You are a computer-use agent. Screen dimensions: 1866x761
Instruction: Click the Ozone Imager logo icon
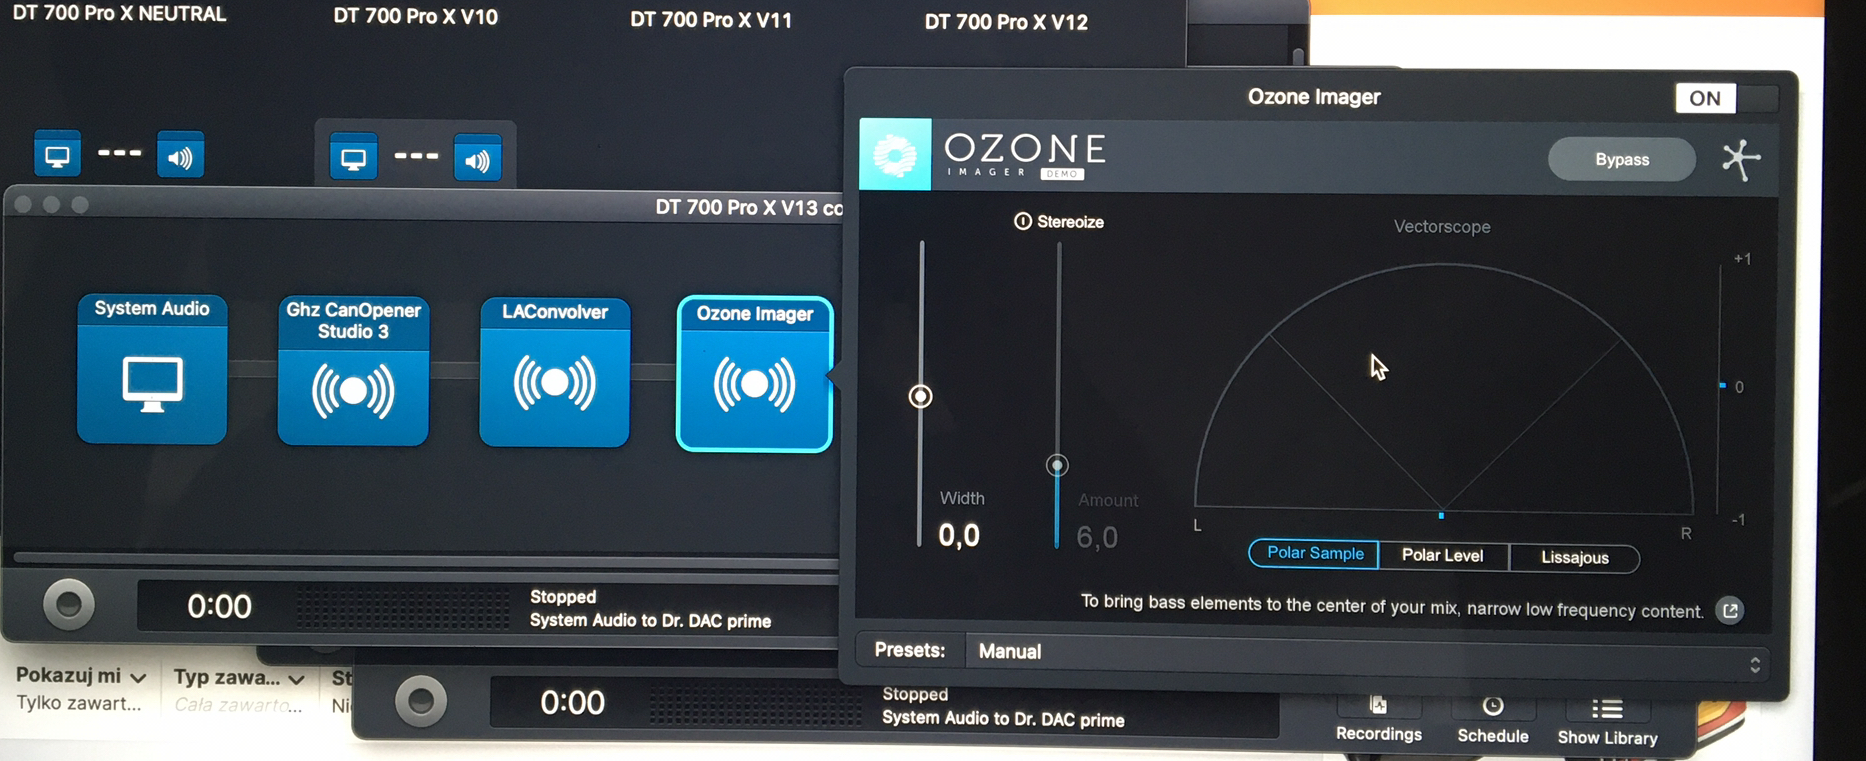[x=895, y=154]
